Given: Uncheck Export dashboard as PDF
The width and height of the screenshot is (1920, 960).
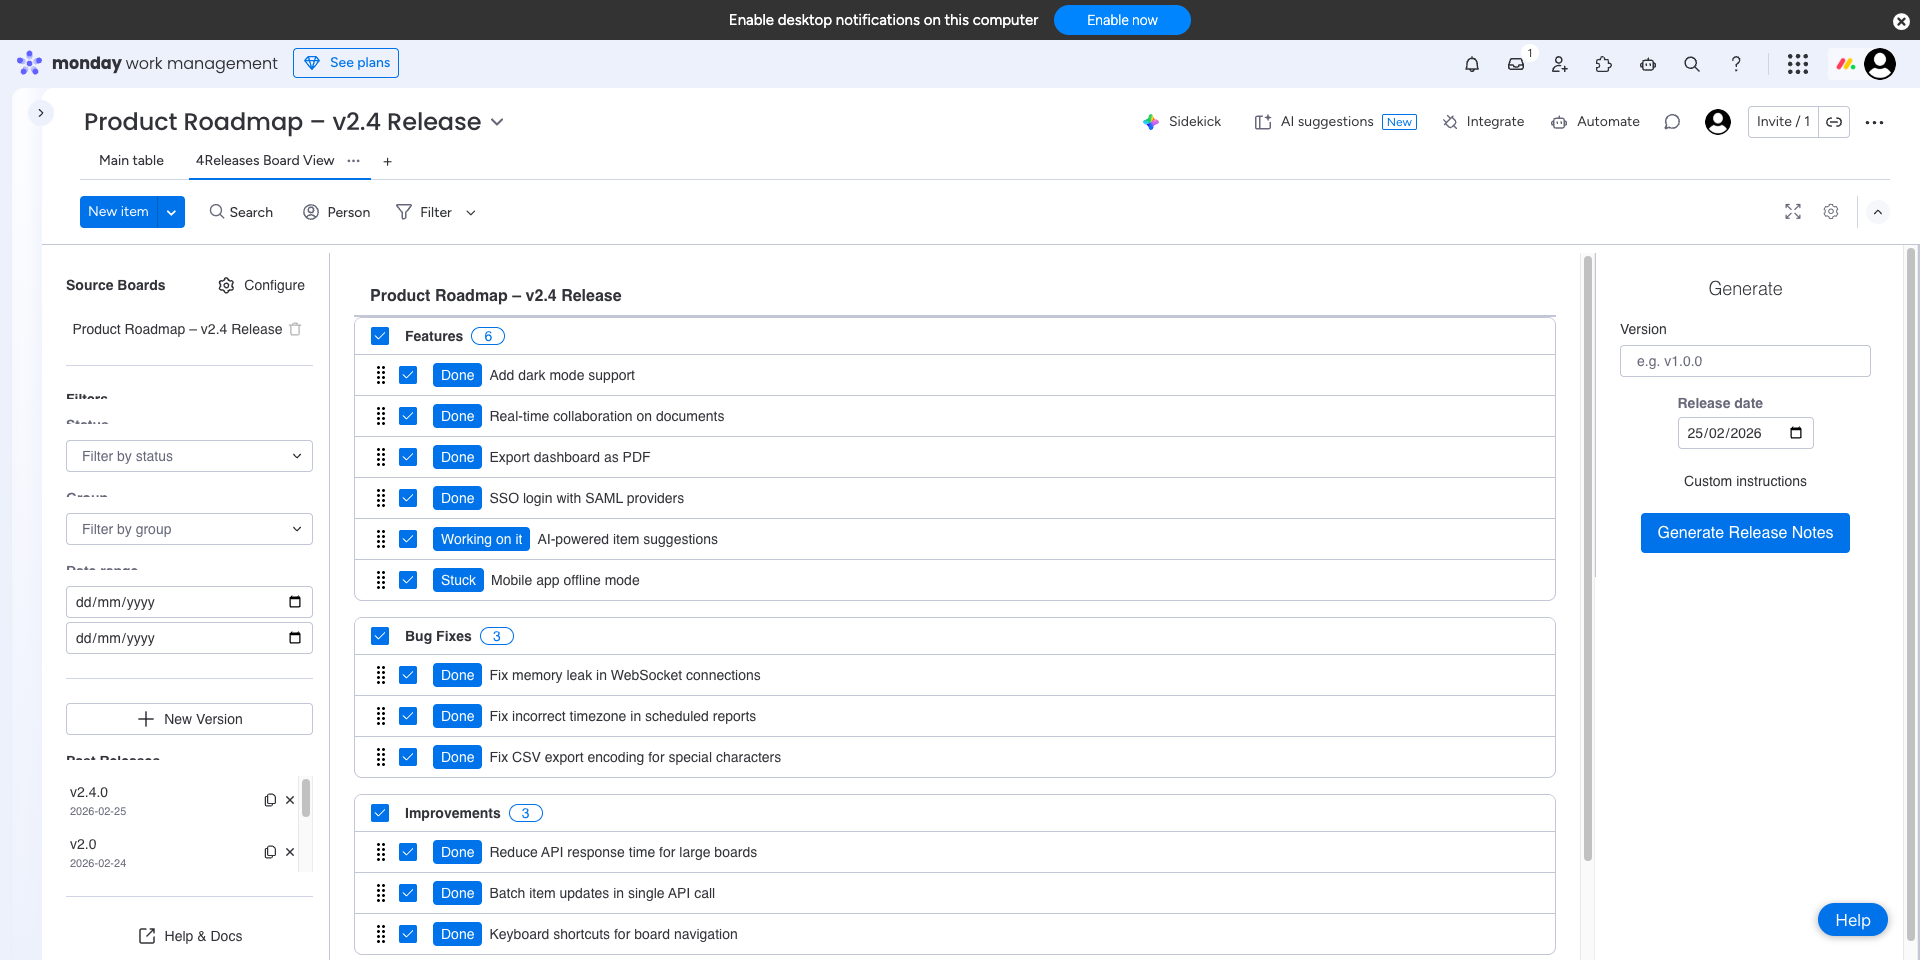Looking at the screenshot, I should (408, 457).
